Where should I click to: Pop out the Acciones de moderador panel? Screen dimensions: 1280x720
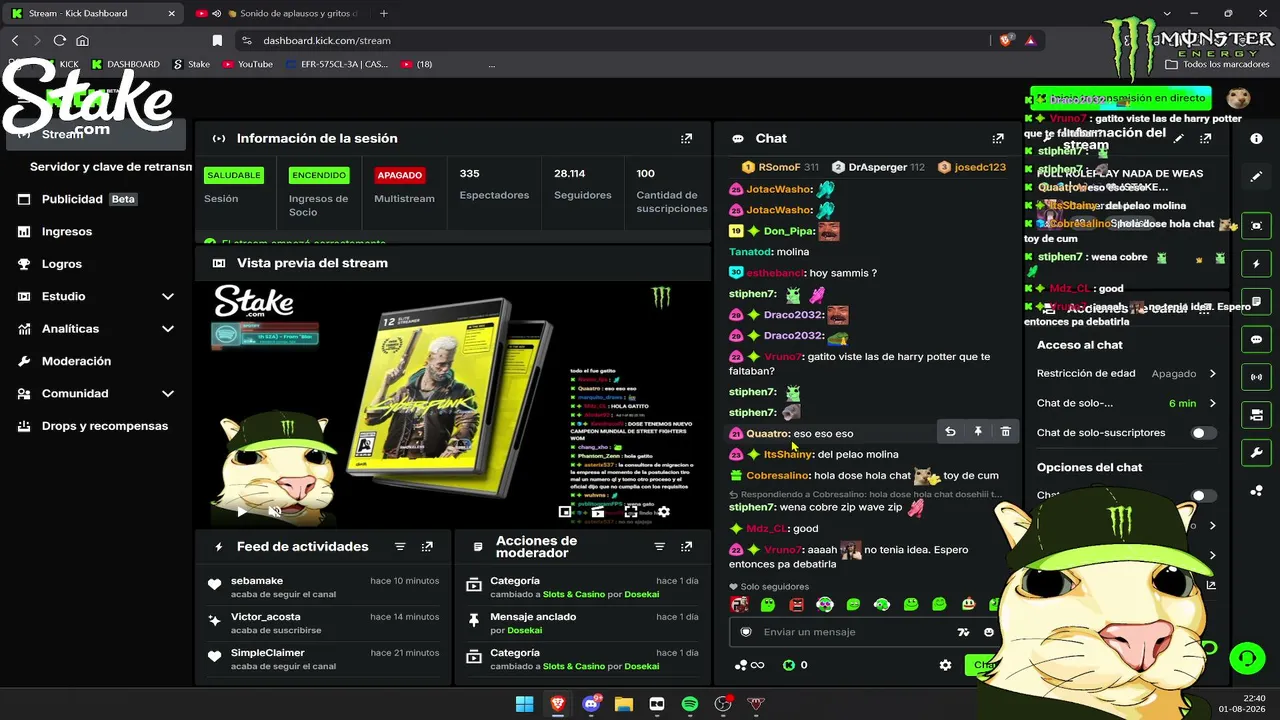click(x=686, y=547)
